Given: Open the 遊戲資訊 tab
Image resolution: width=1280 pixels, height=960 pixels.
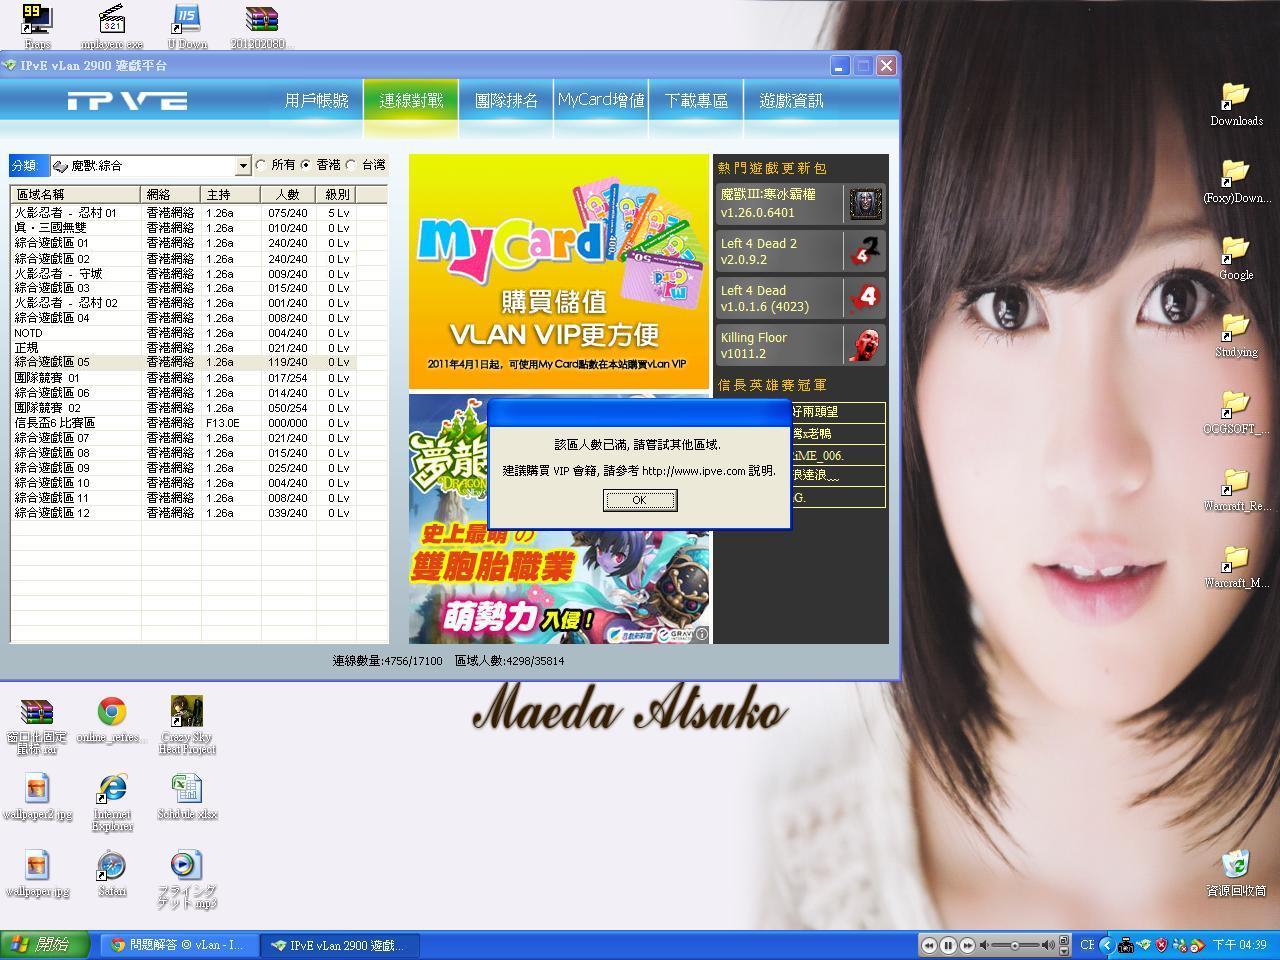Looking at the screenshot, I should (x=791, y=101).
